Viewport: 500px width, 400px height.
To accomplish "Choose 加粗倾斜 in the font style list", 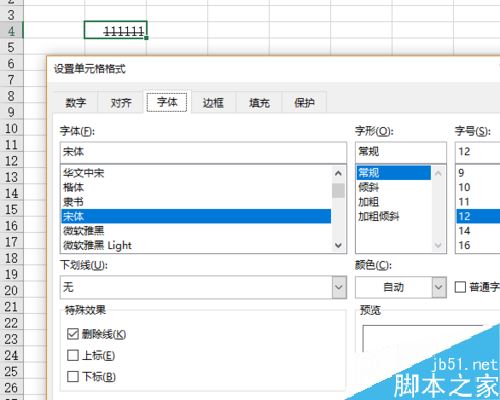I will pos(394,216).
